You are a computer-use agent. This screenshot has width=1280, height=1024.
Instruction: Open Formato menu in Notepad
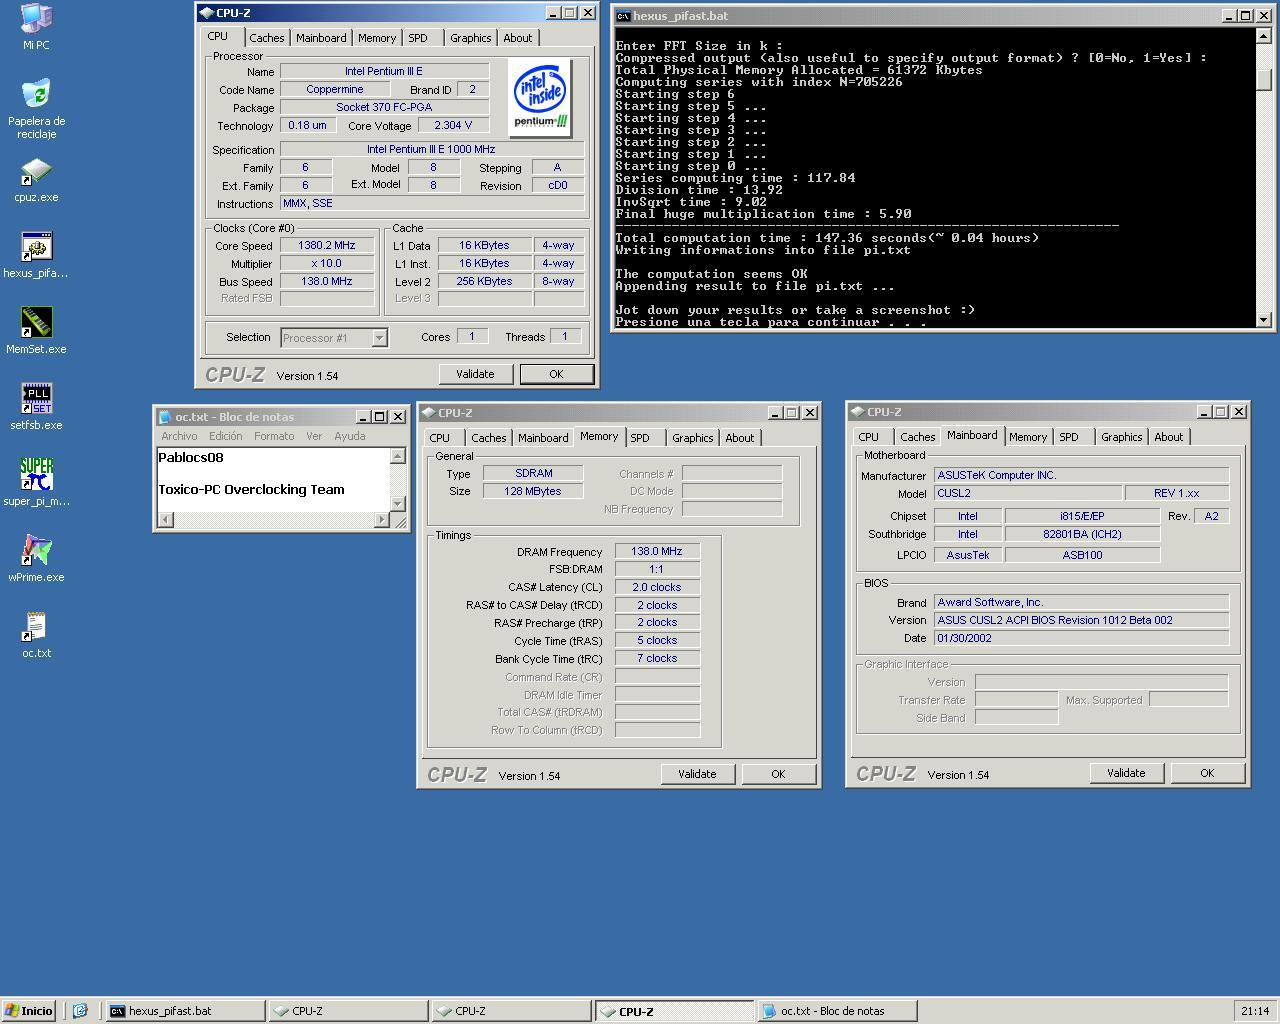point(274,436)
